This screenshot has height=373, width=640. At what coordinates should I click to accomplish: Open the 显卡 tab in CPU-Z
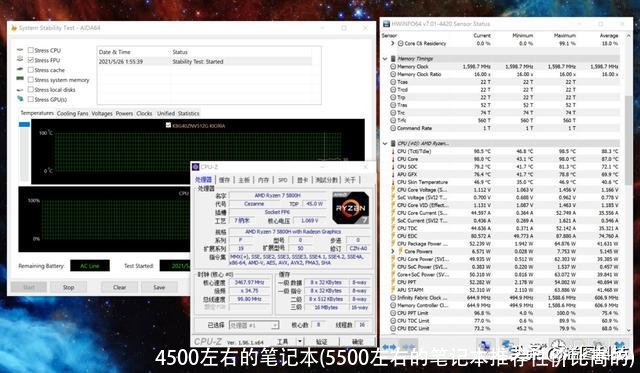pyautogui.click(x=302, y=180)
